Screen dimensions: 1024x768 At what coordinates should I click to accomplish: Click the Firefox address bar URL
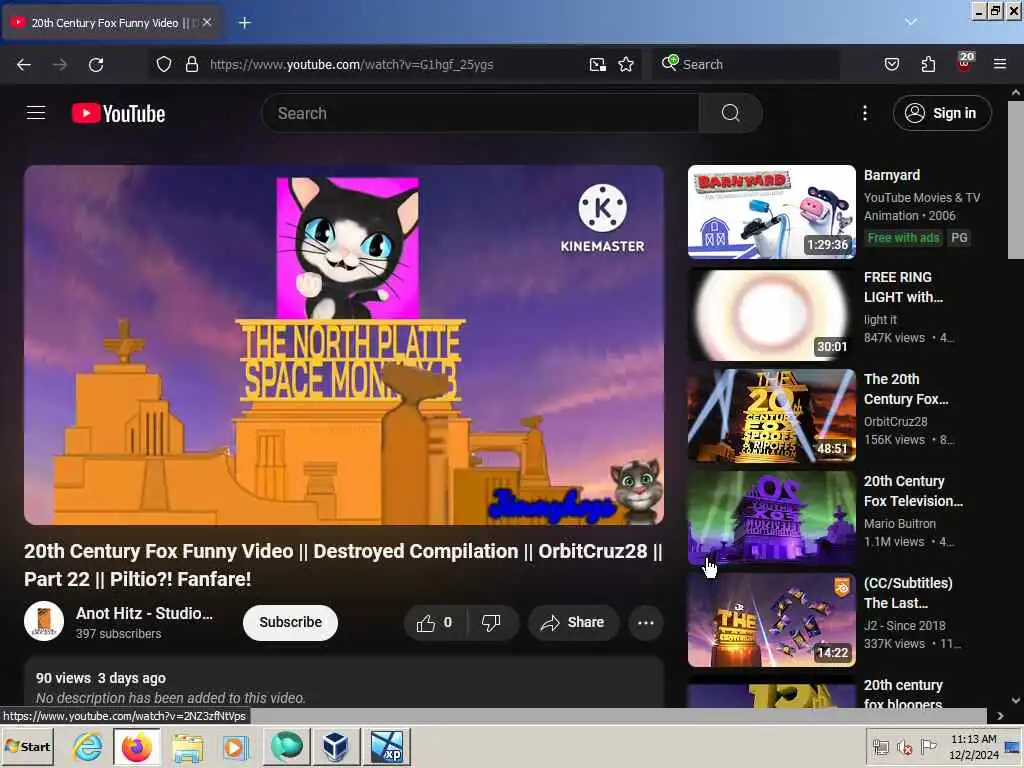pos(351,64)
